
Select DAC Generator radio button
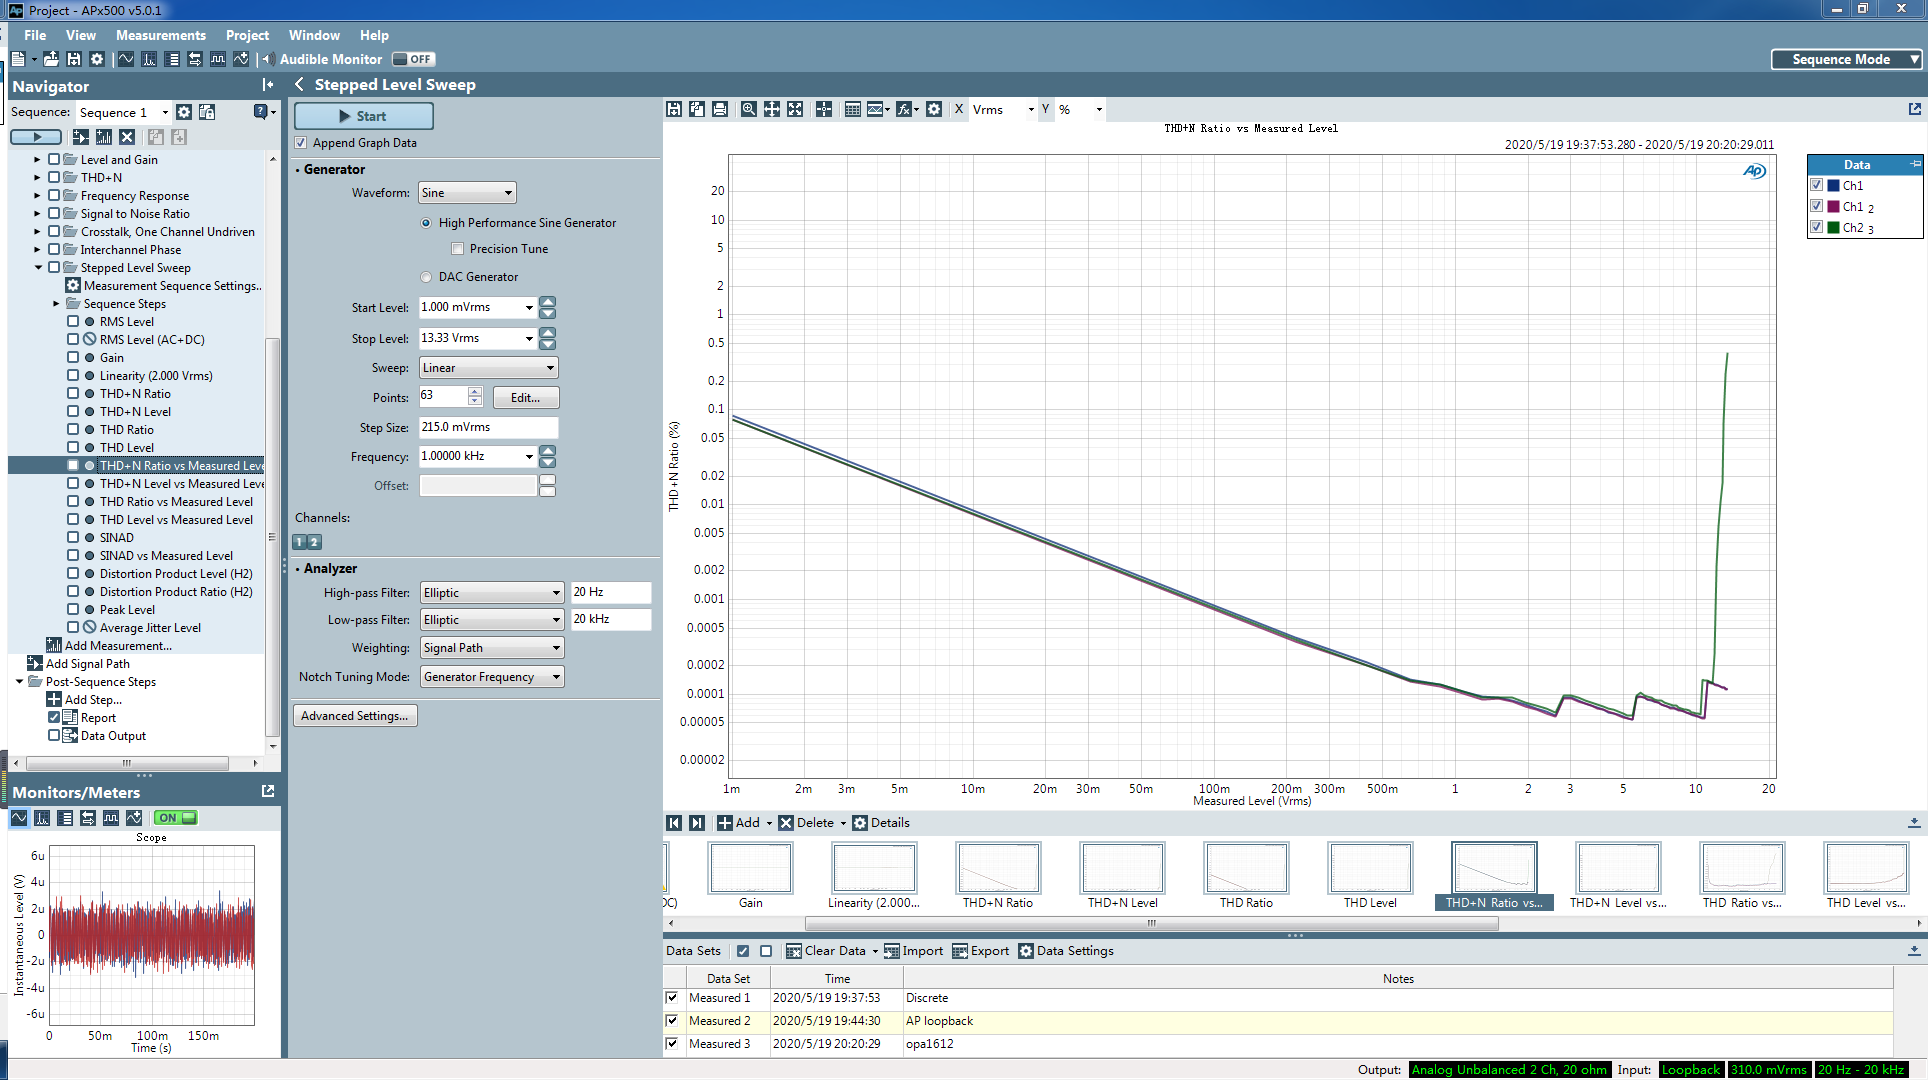coord(427,277)
